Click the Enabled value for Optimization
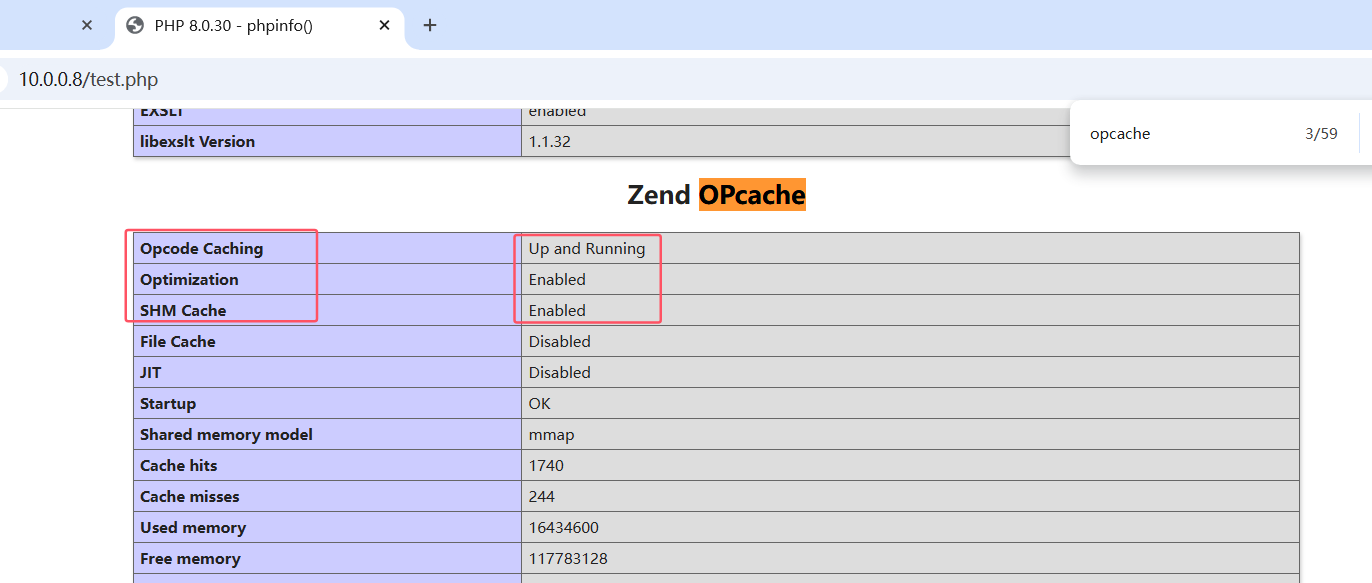 [557, 279]
